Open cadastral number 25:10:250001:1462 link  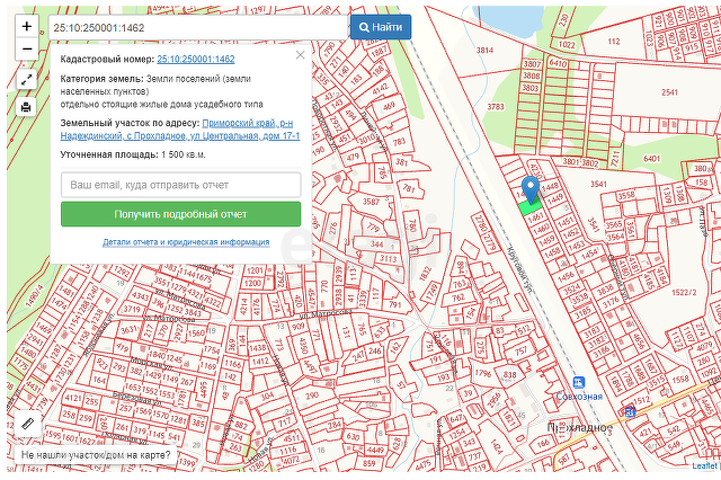[196, 59]
